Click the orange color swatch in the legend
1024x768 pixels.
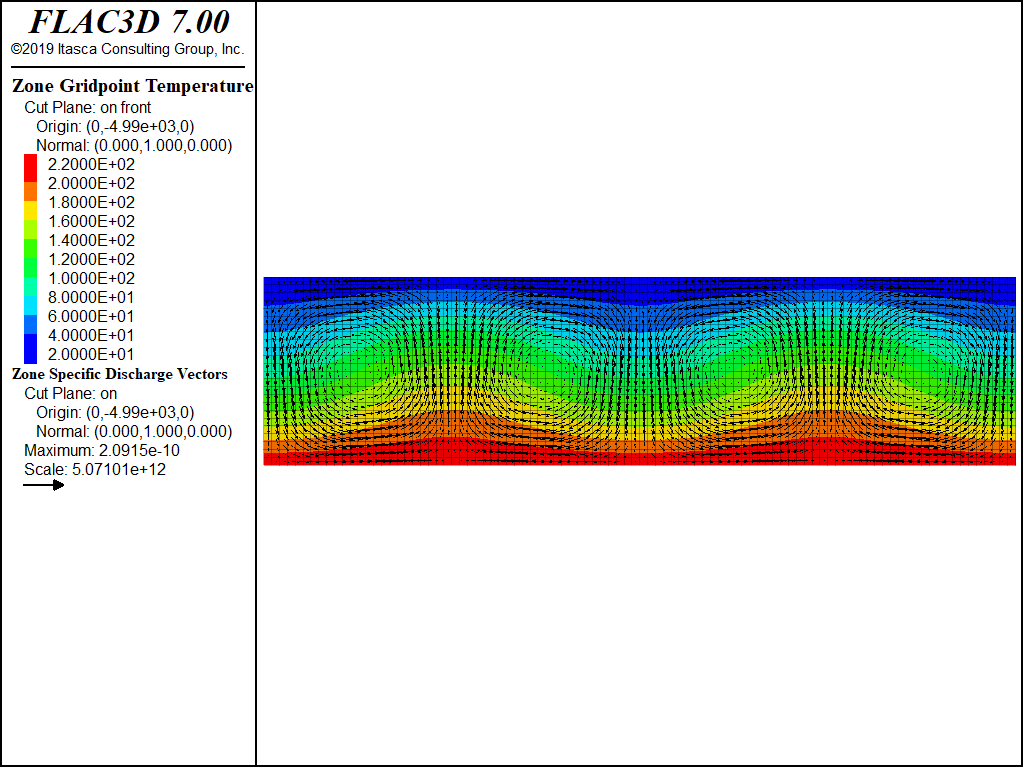31,191
